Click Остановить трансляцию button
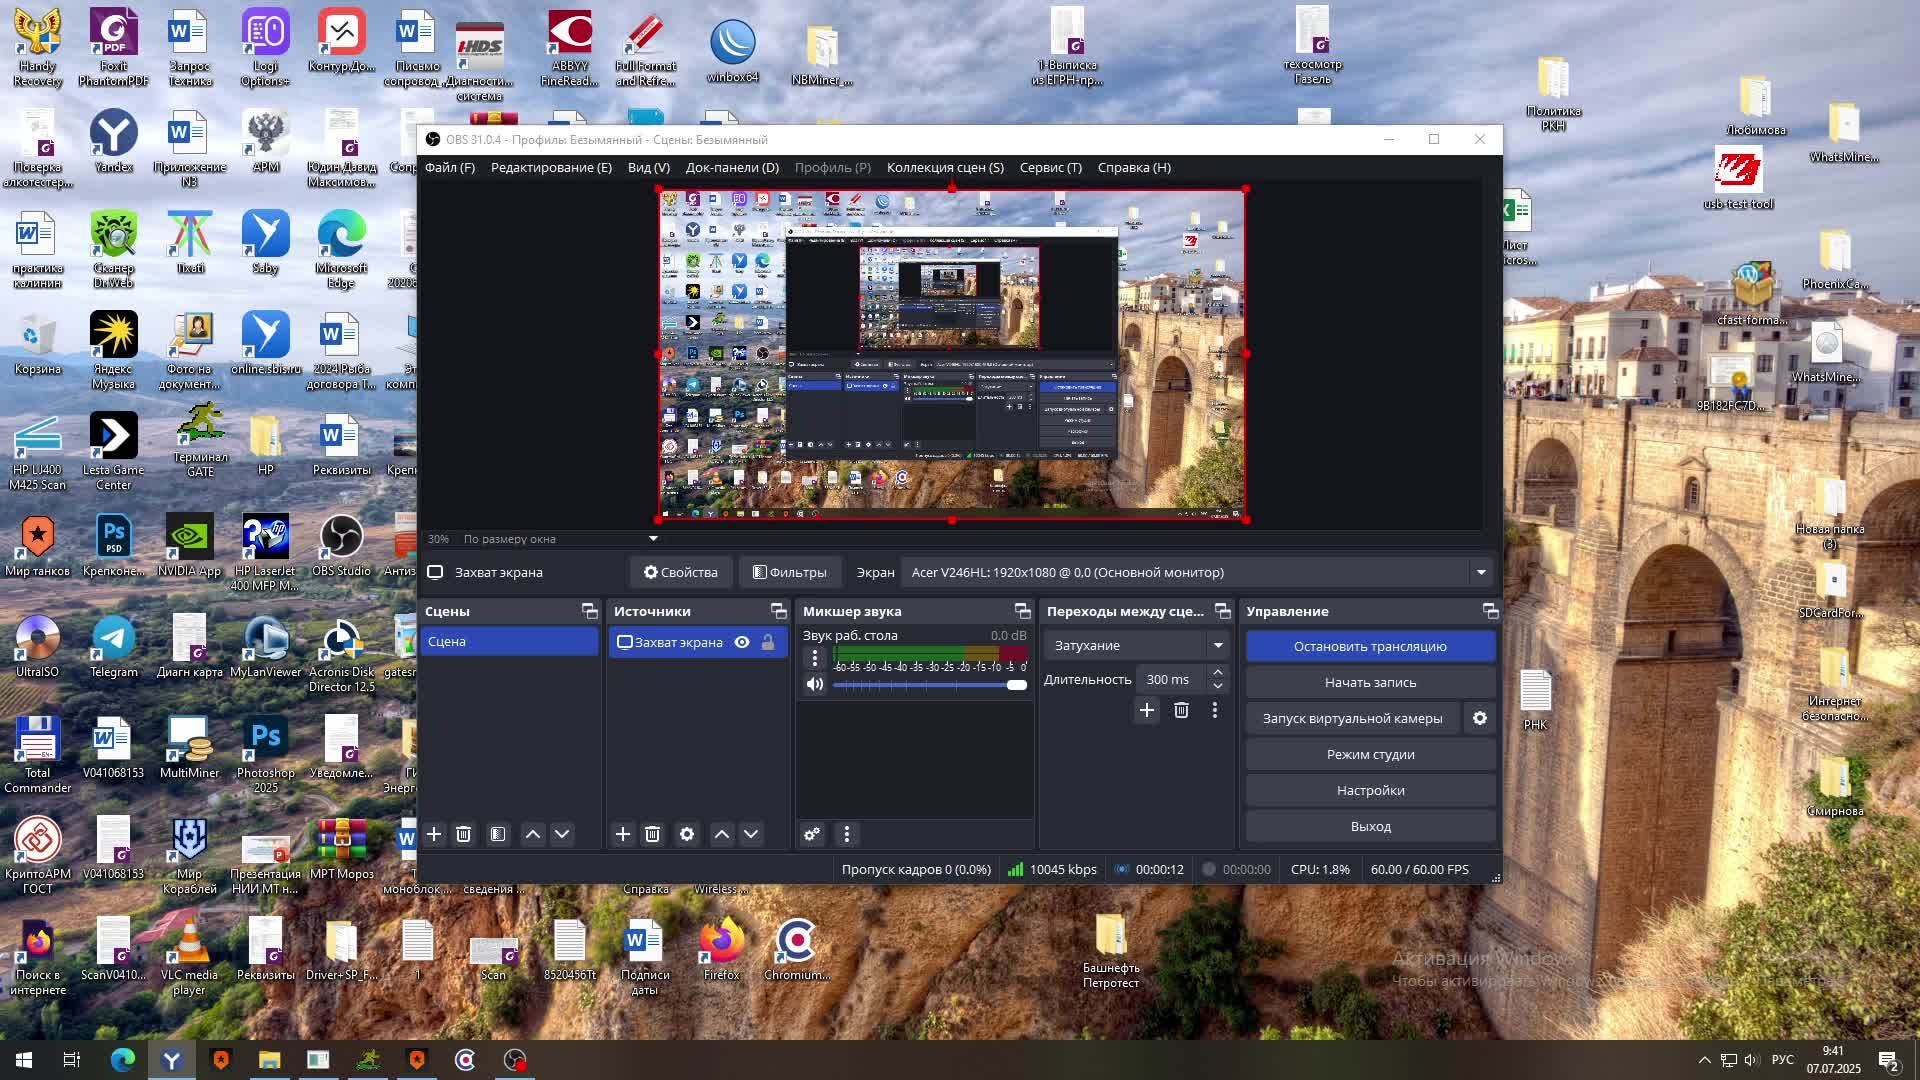 pyautogui.click(x=1370, y=646)
